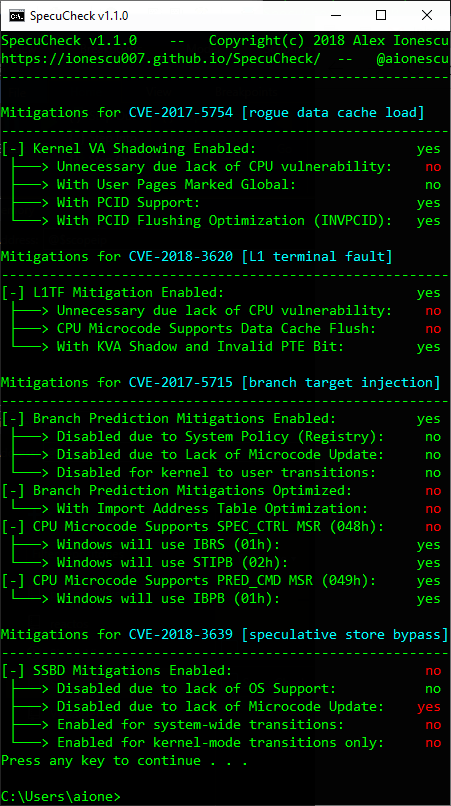
Task: Click the CVE-2018-3620 identifier text
Action: click(181, 256)
